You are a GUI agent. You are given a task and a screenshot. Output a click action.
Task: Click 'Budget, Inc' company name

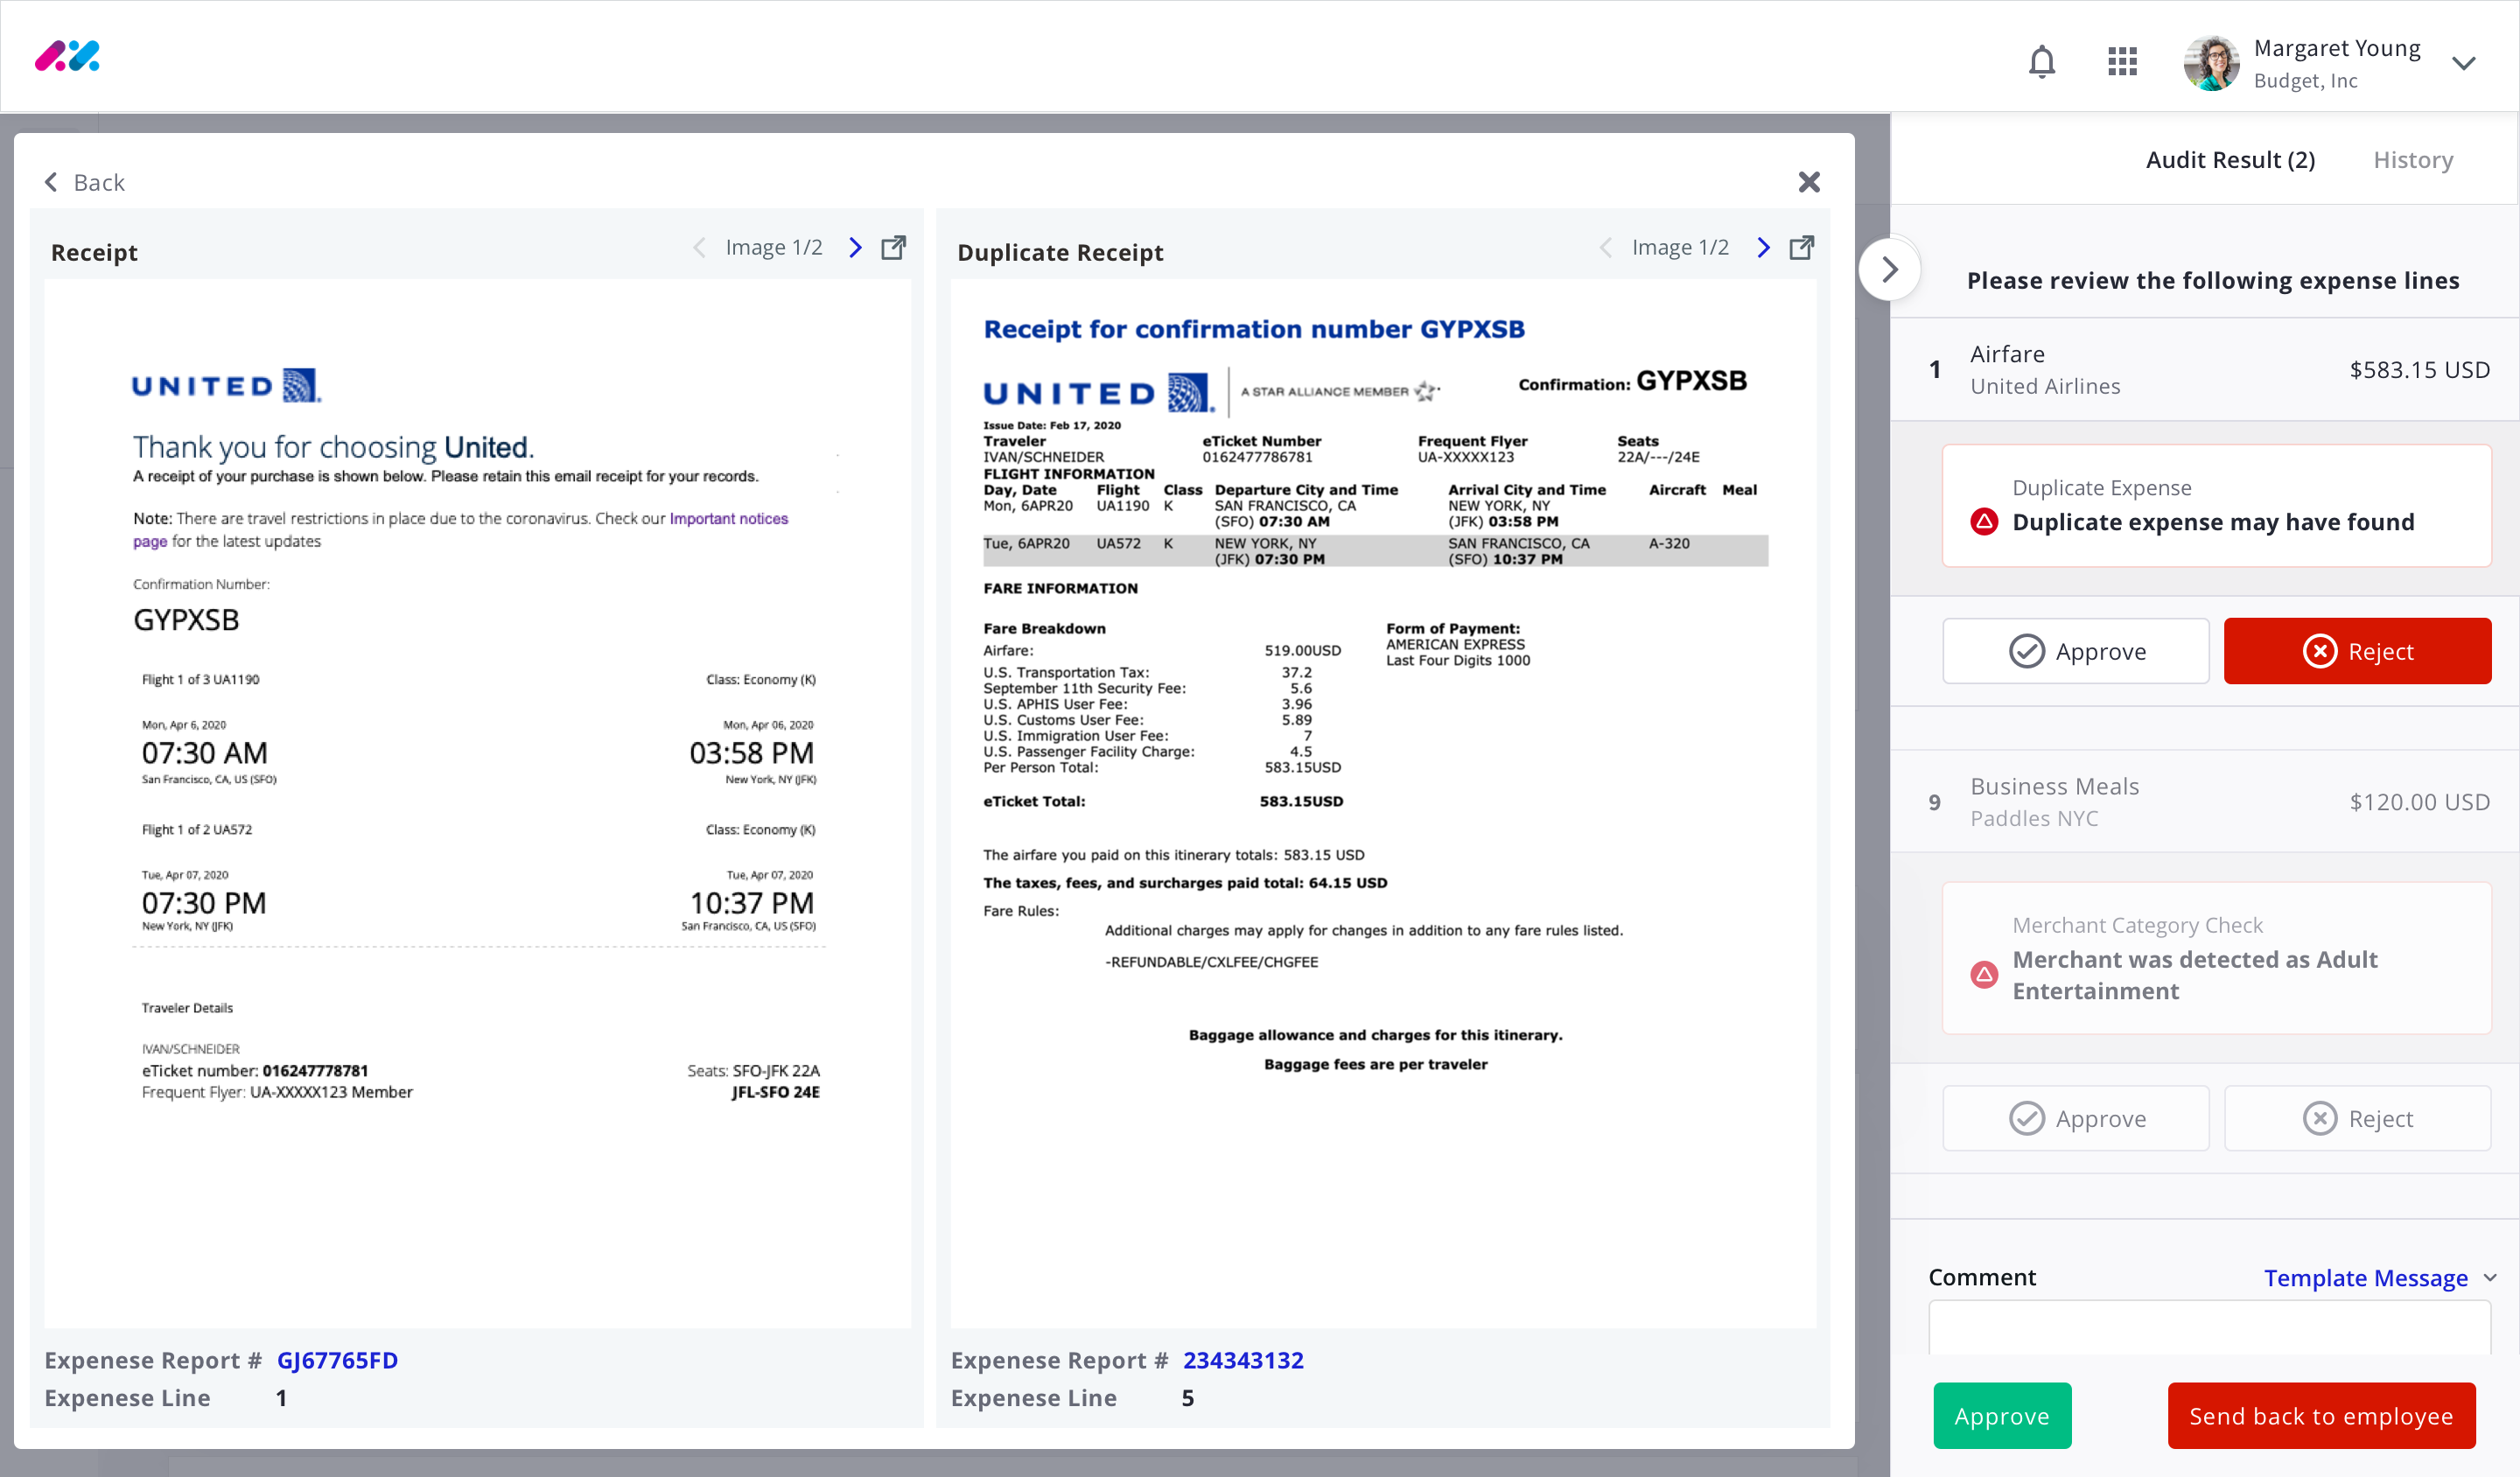click(x=2305, y=81)
